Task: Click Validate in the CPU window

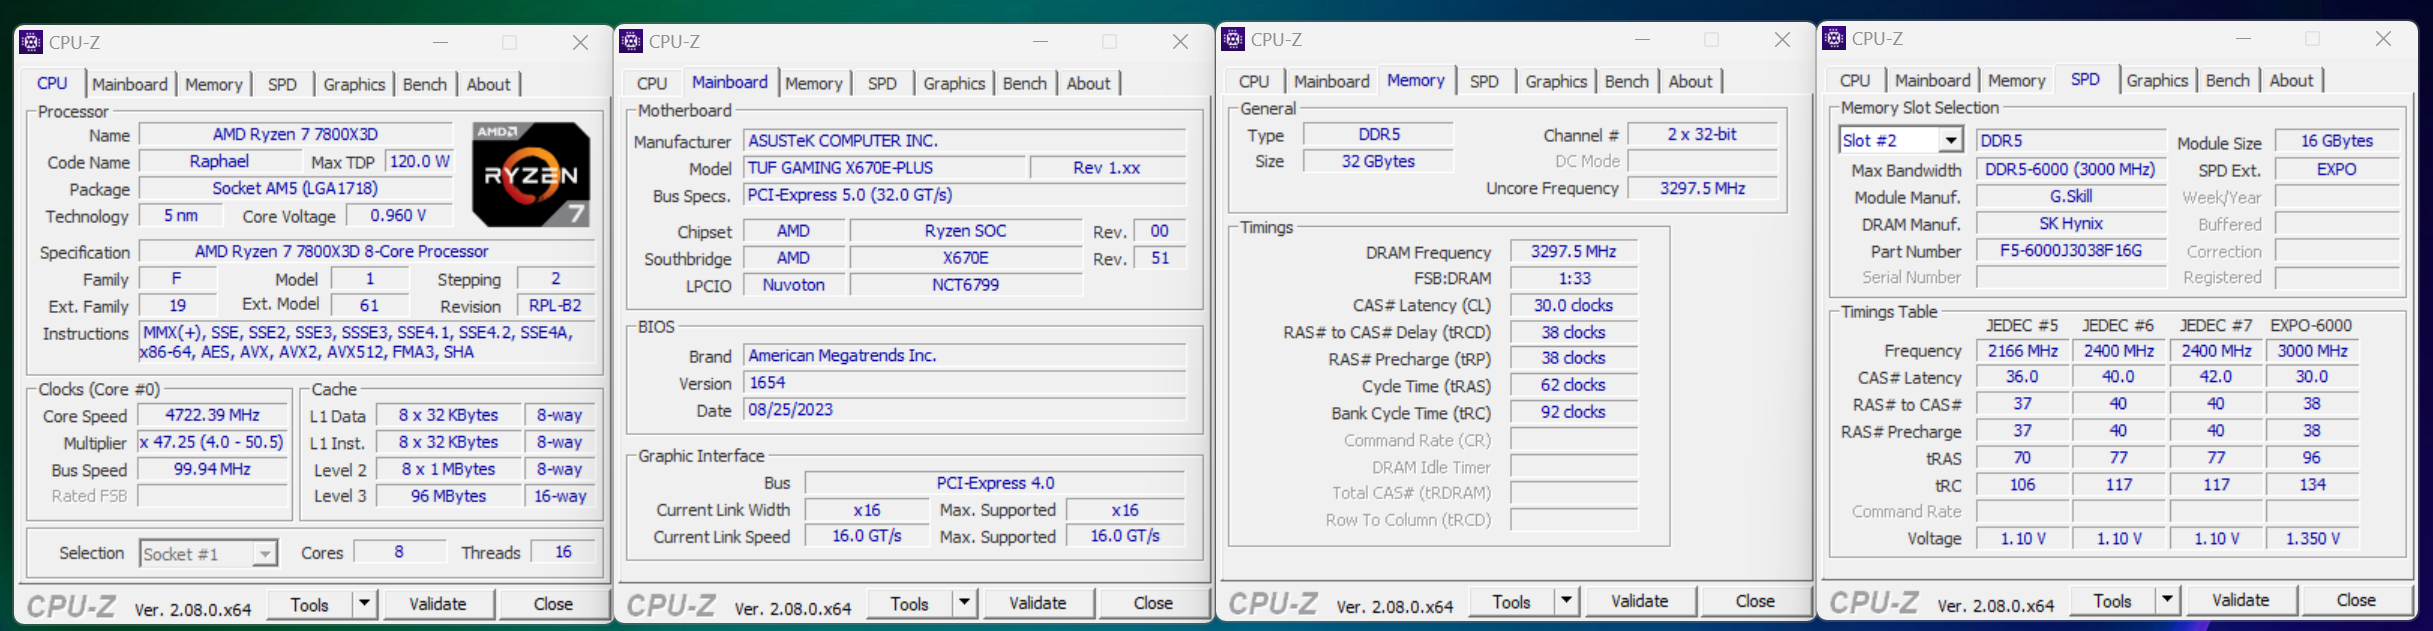Action: 438,604
